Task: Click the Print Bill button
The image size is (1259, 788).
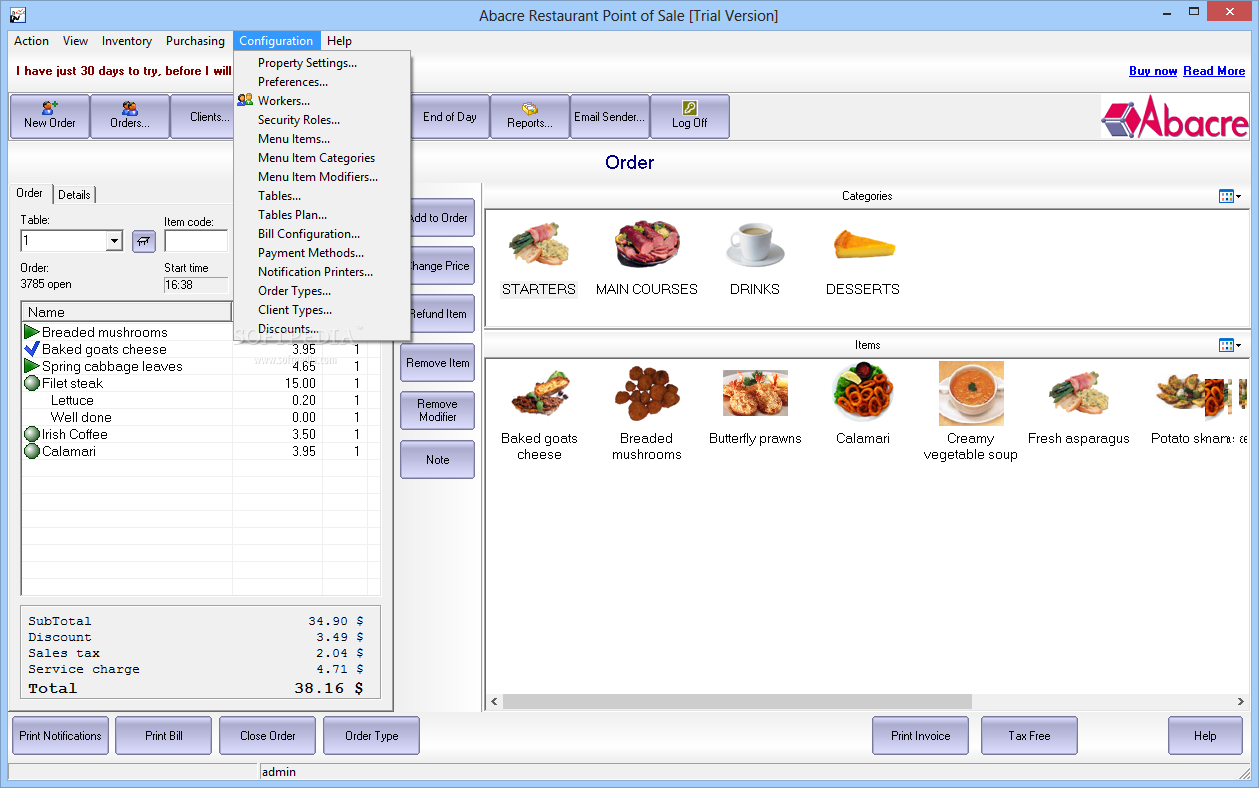Action: tap(164, 736)
